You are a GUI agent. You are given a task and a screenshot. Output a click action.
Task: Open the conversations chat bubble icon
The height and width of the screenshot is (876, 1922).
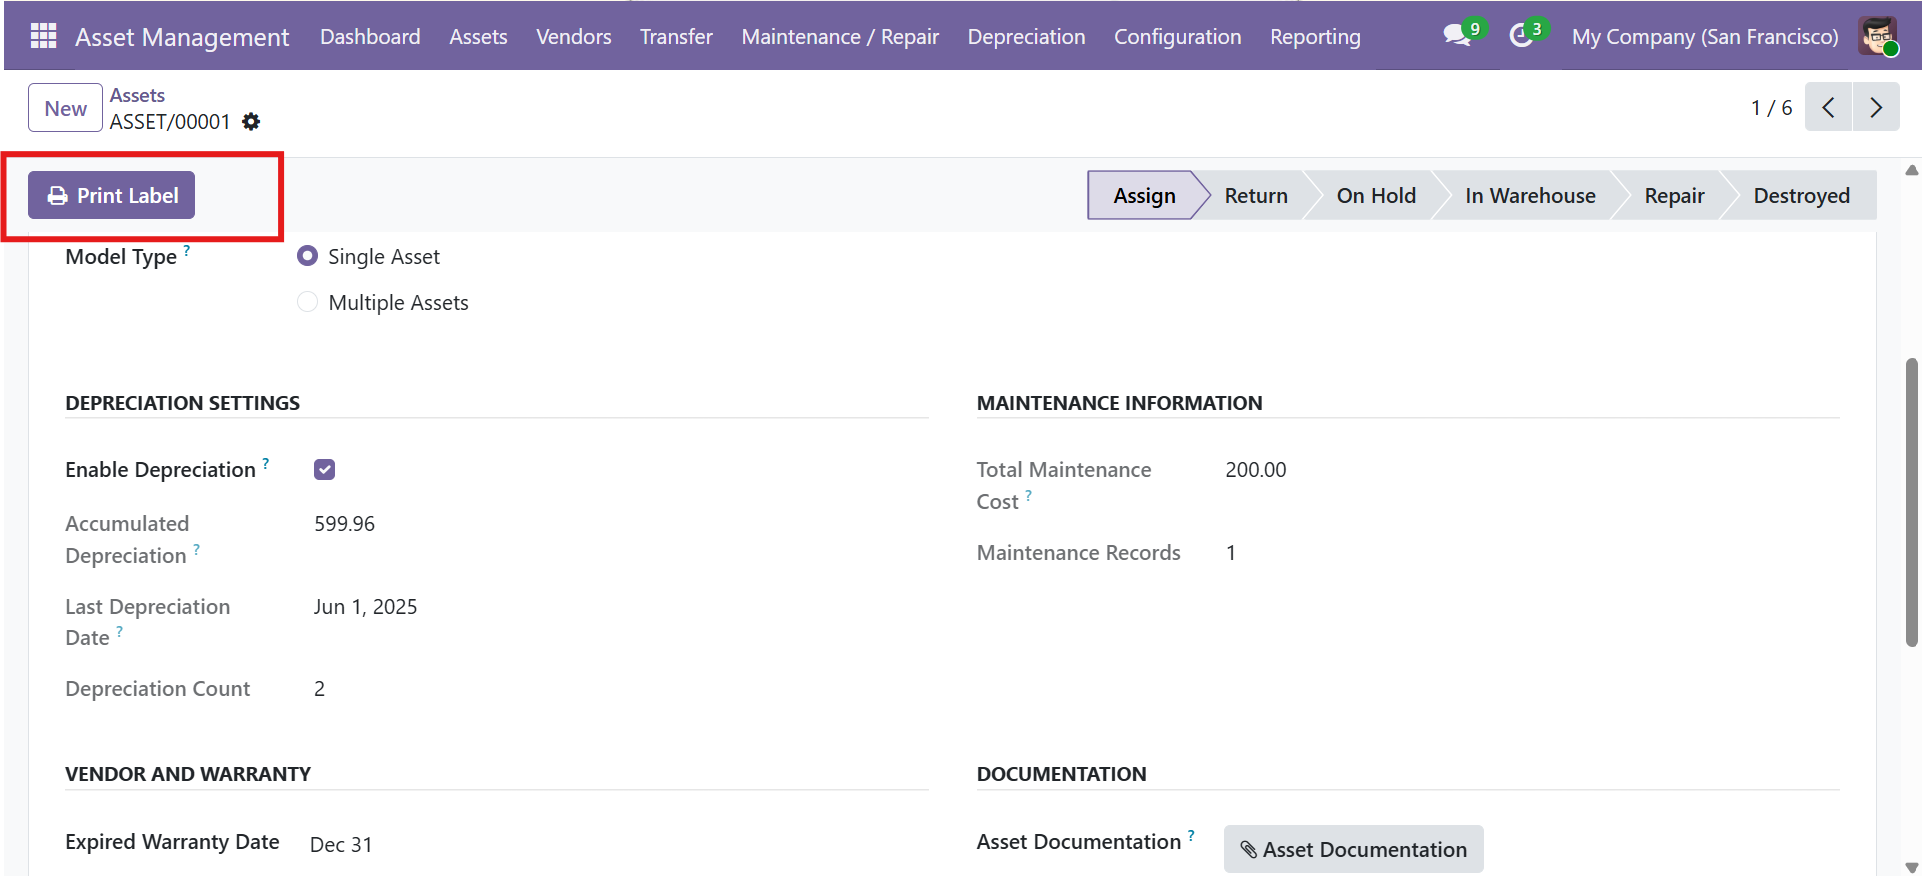1457,36
